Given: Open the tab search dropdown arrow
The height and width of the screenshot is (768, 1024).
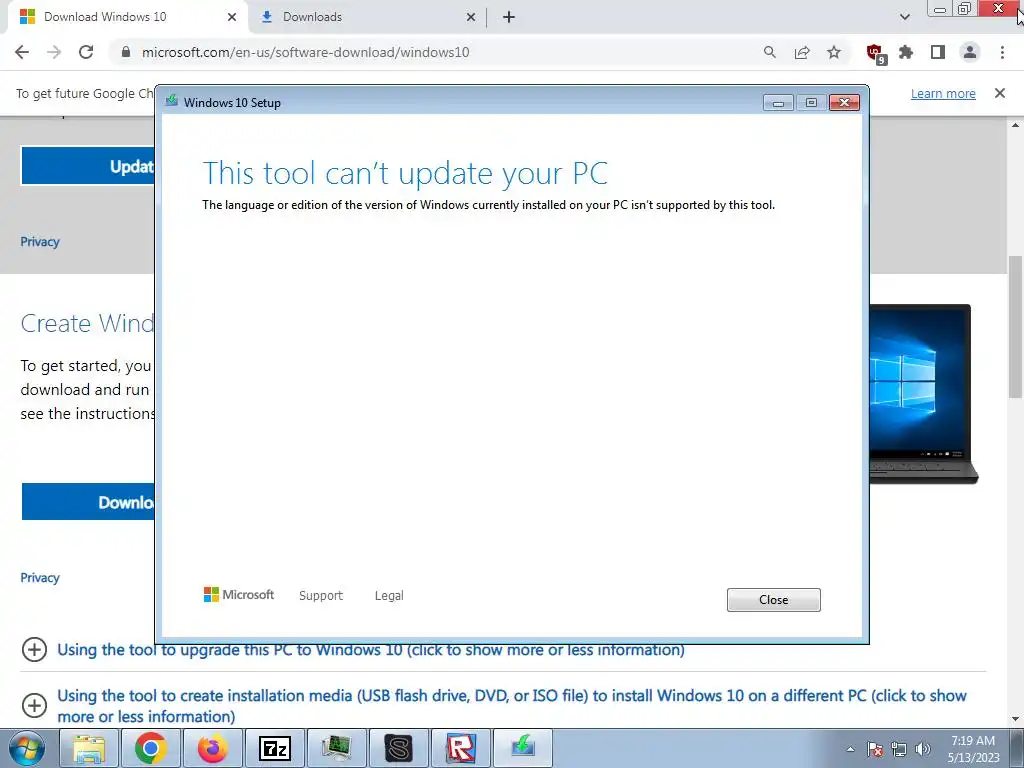Looking at the screenshot, I should pos(904,17).
